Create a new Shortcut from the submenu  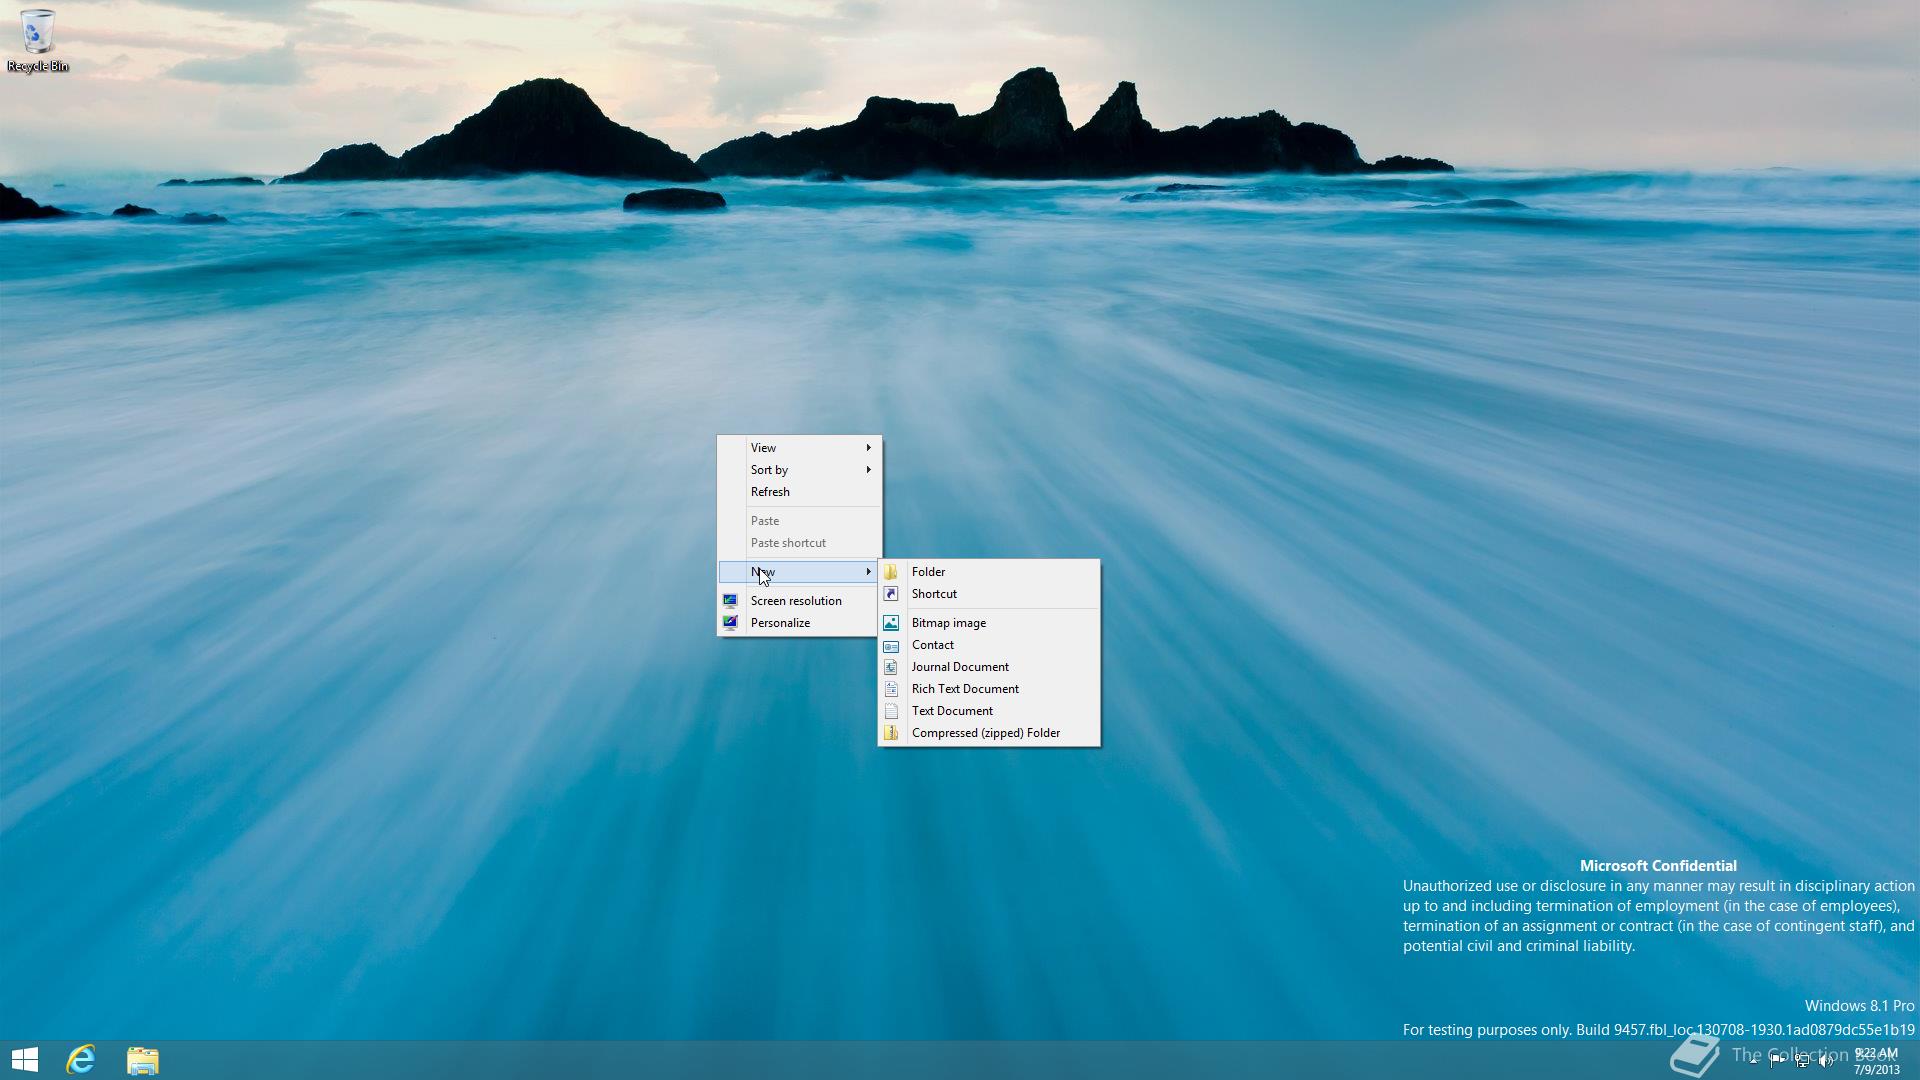tap(989, 593)
